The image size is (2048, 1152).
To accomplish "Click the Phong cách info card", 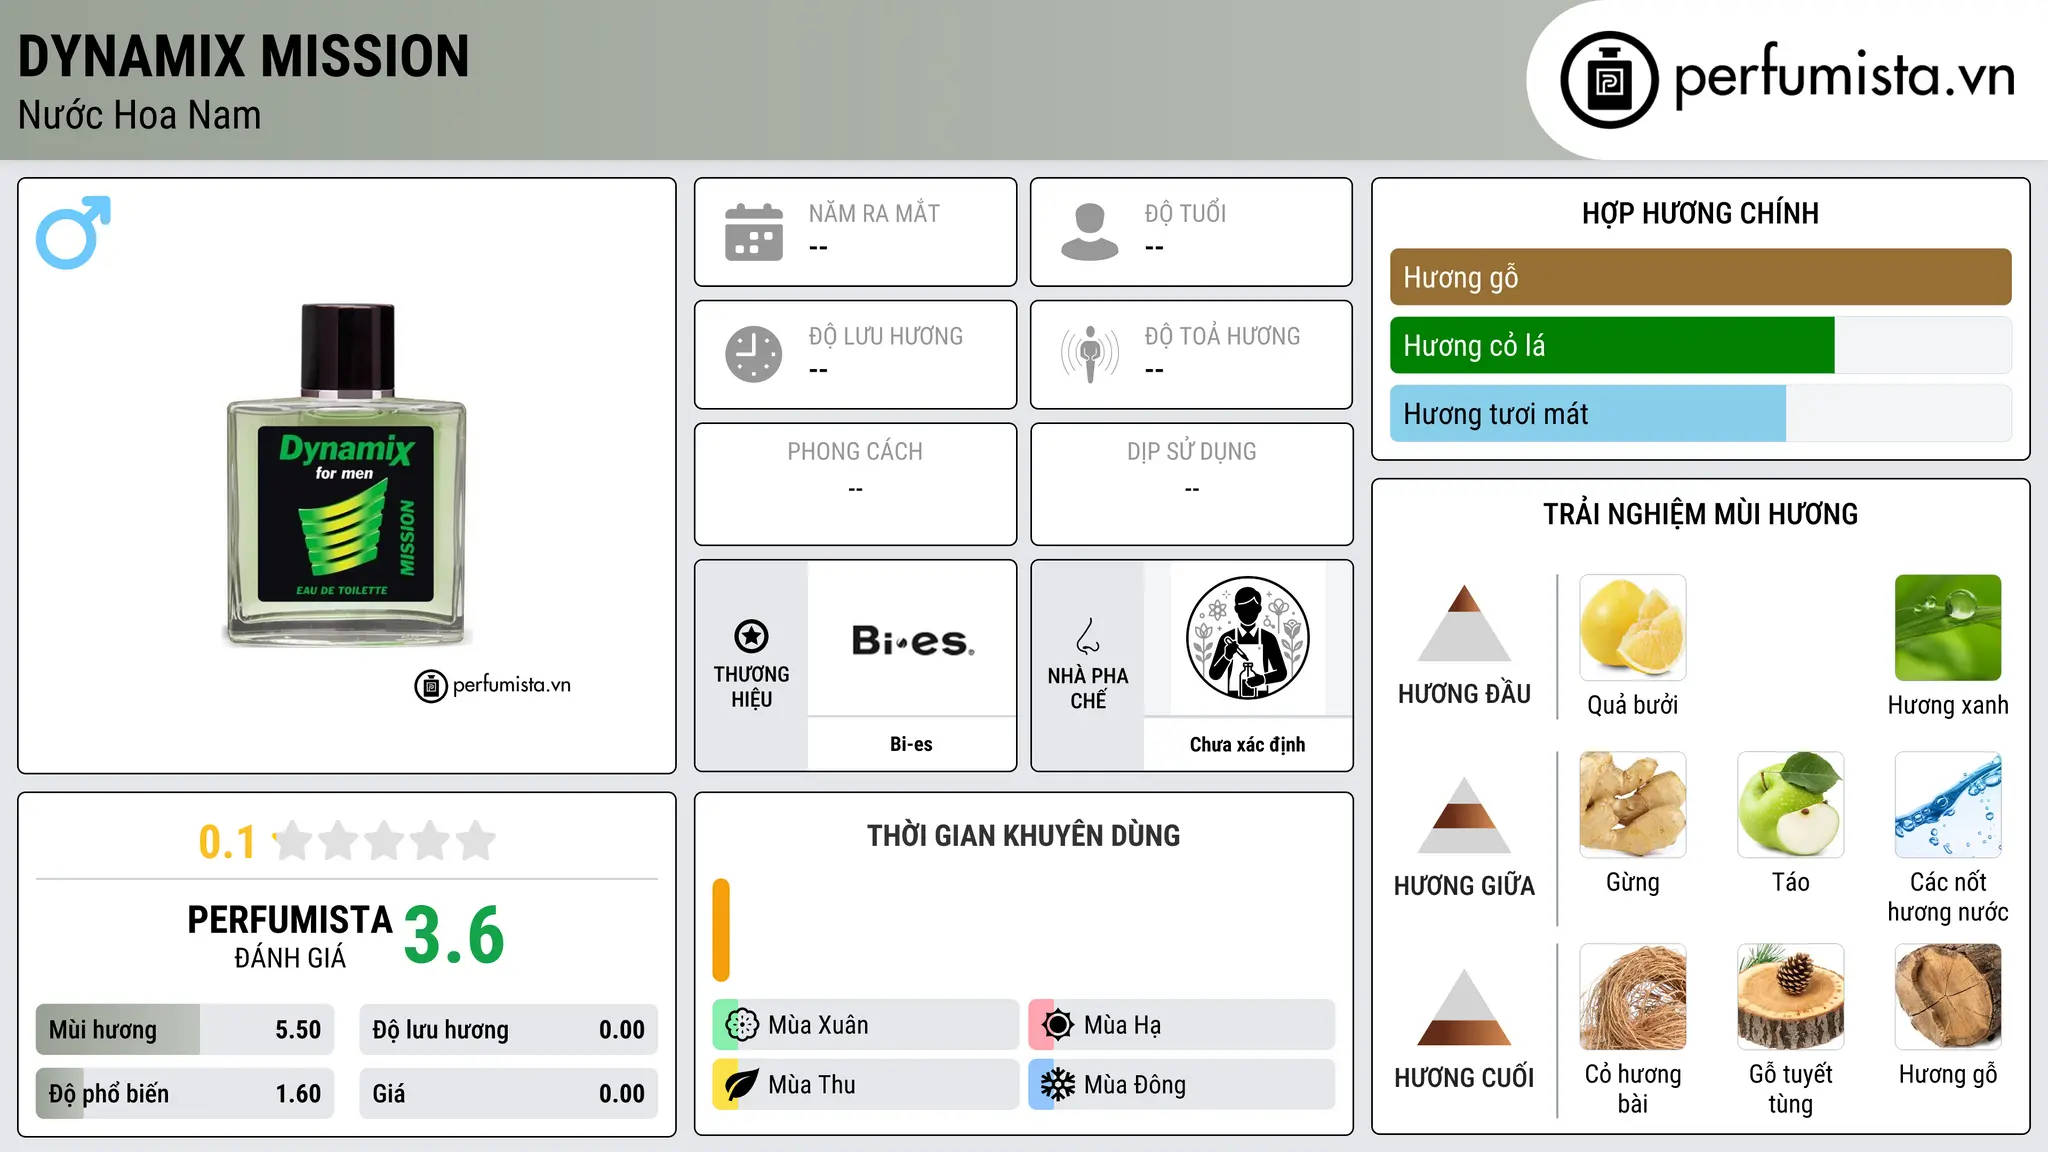I will tap(855, 484).
